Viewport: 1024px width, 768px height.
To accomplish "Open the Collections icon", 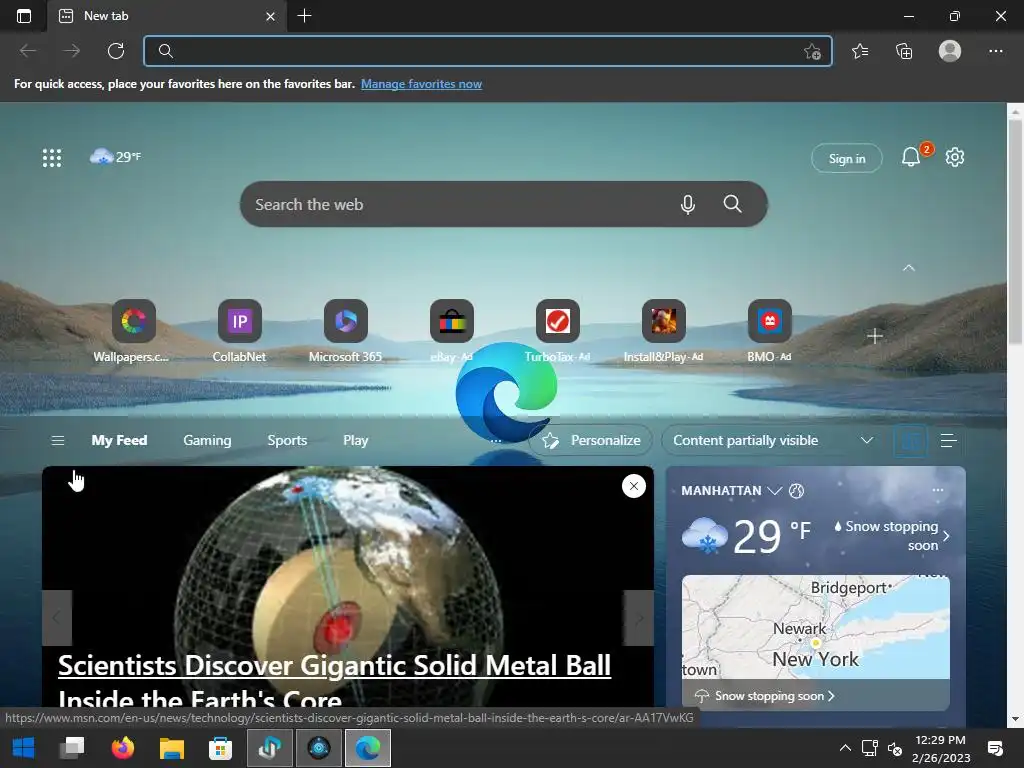I will tap(904, 51).
